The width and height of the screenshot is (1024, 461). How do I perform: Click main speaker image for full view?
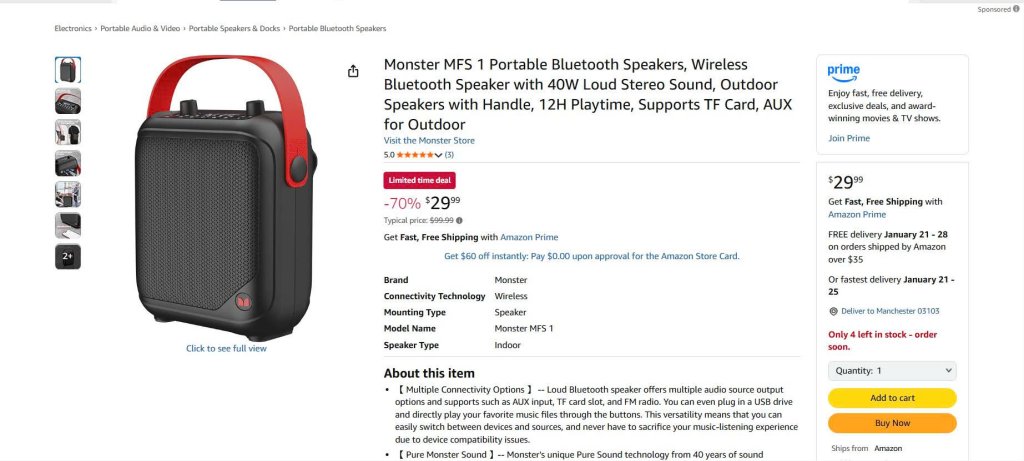[226, 200]
